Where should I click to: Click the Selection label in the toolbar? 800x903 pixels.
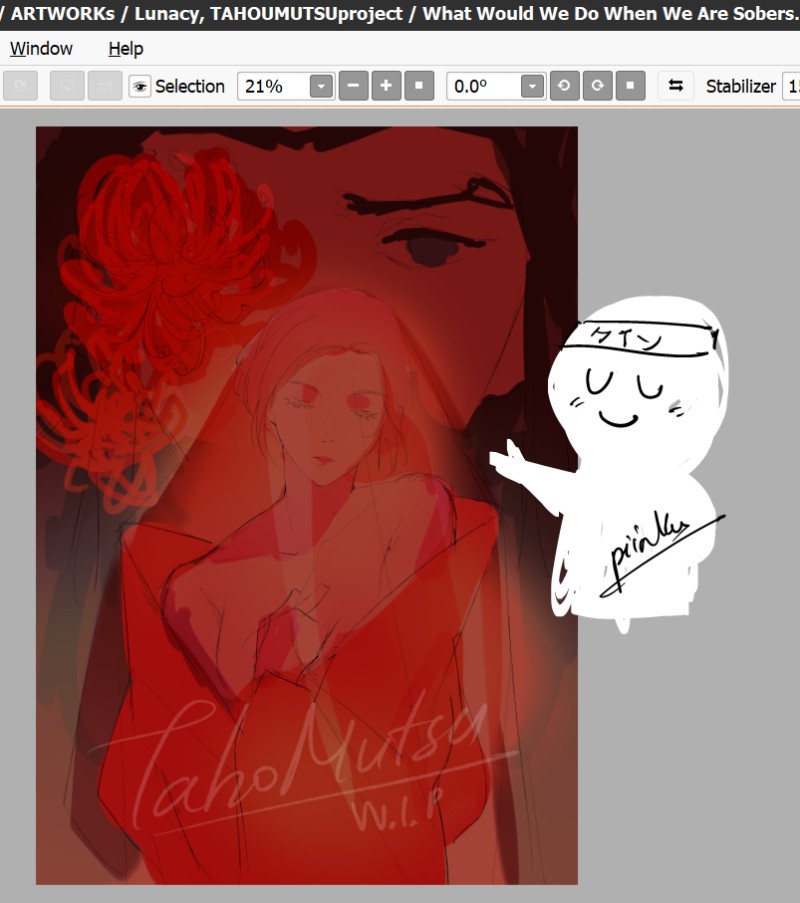pos(189,86)
